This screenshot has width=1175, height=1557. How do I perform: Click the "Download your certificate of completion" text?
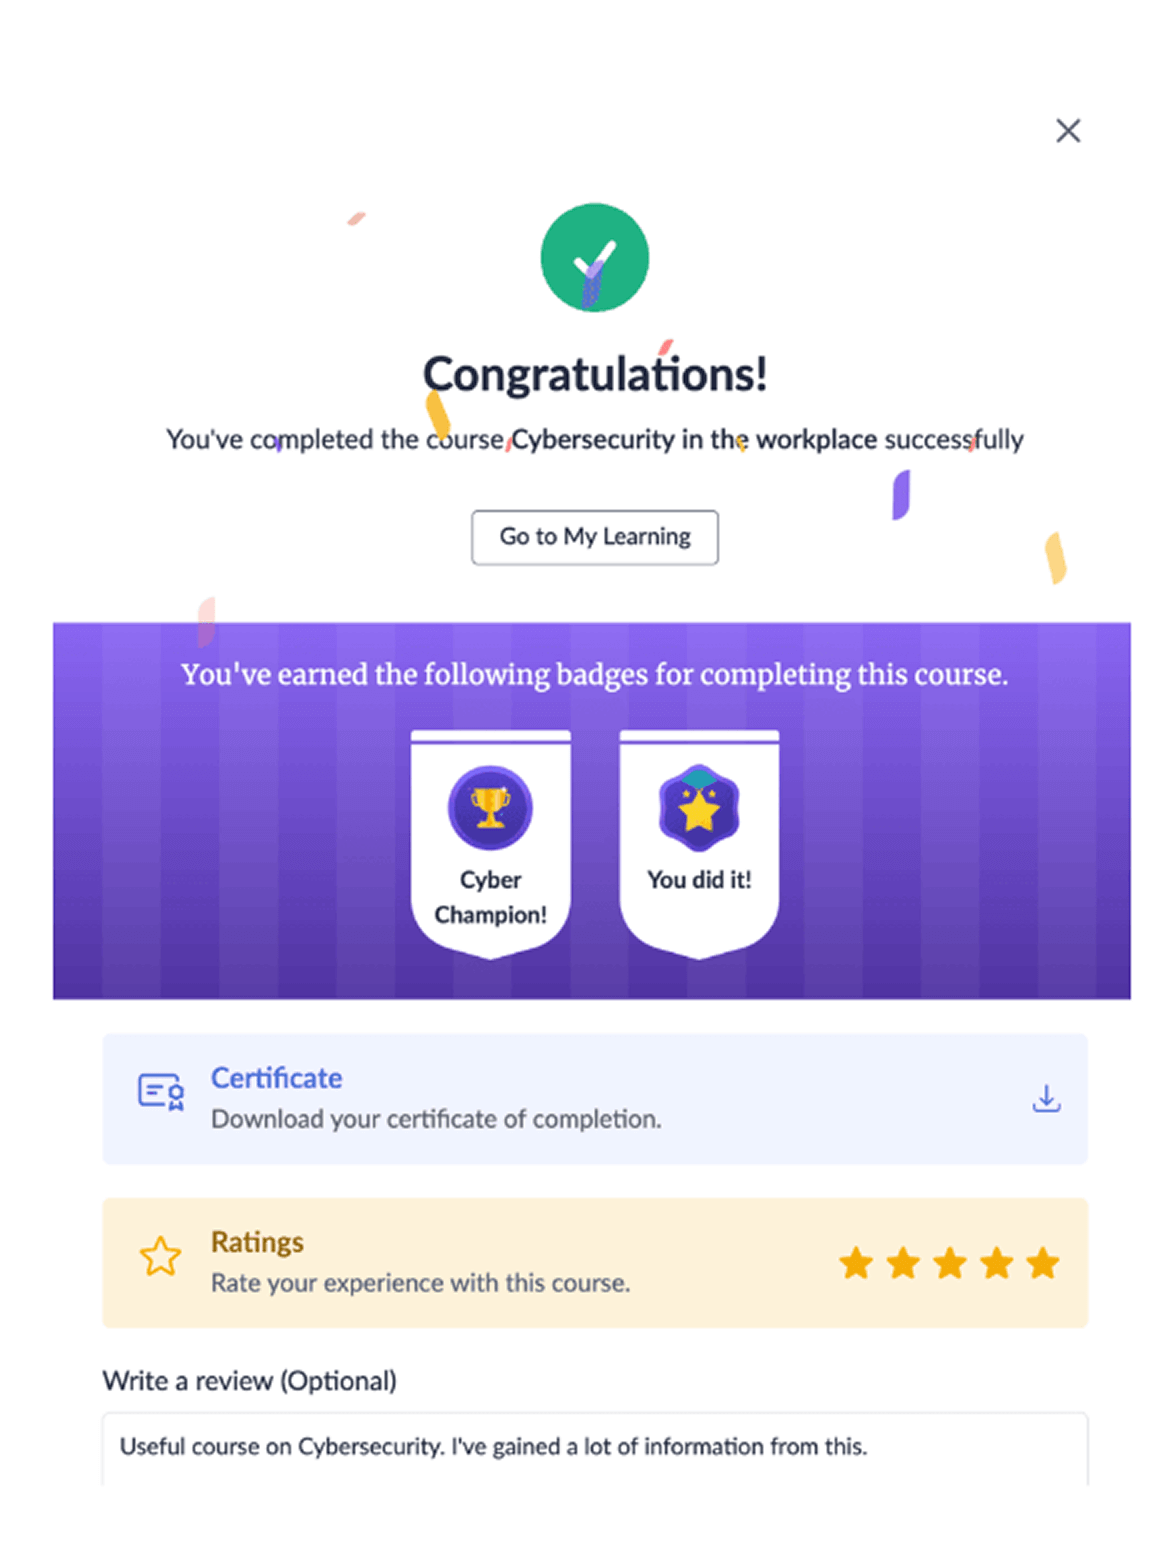[436, 1119]
